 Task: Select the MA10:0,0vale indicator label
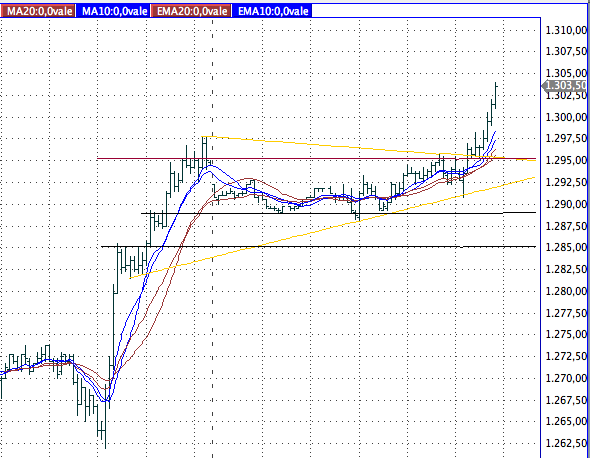click(x=113, y=11)
